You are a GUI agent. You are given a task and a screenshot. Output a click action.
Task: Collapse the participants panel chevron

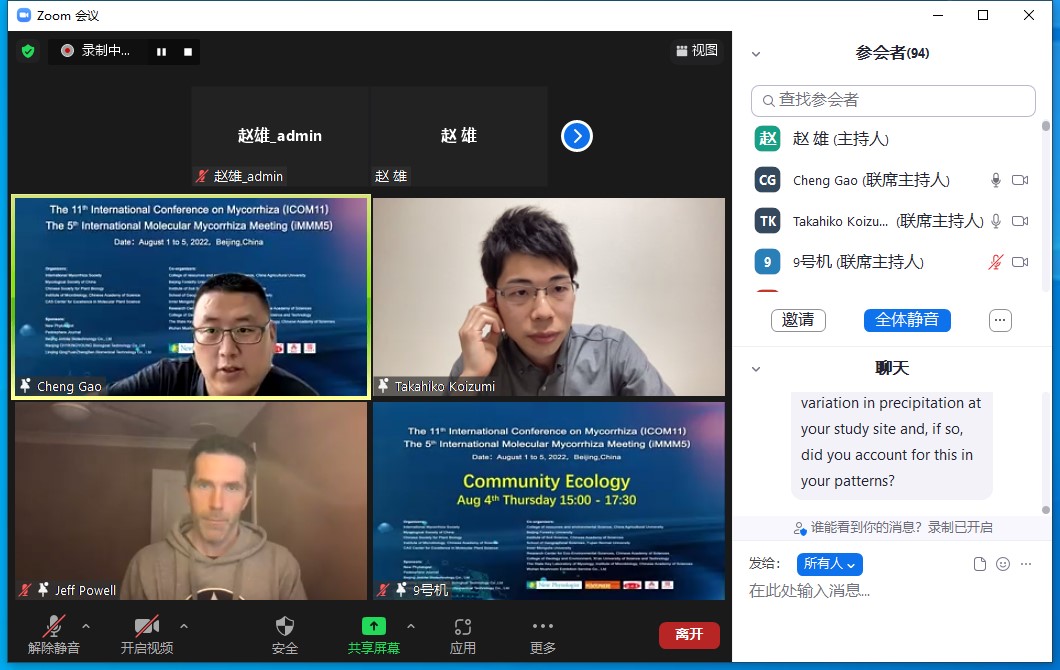(x=756, y=54)
